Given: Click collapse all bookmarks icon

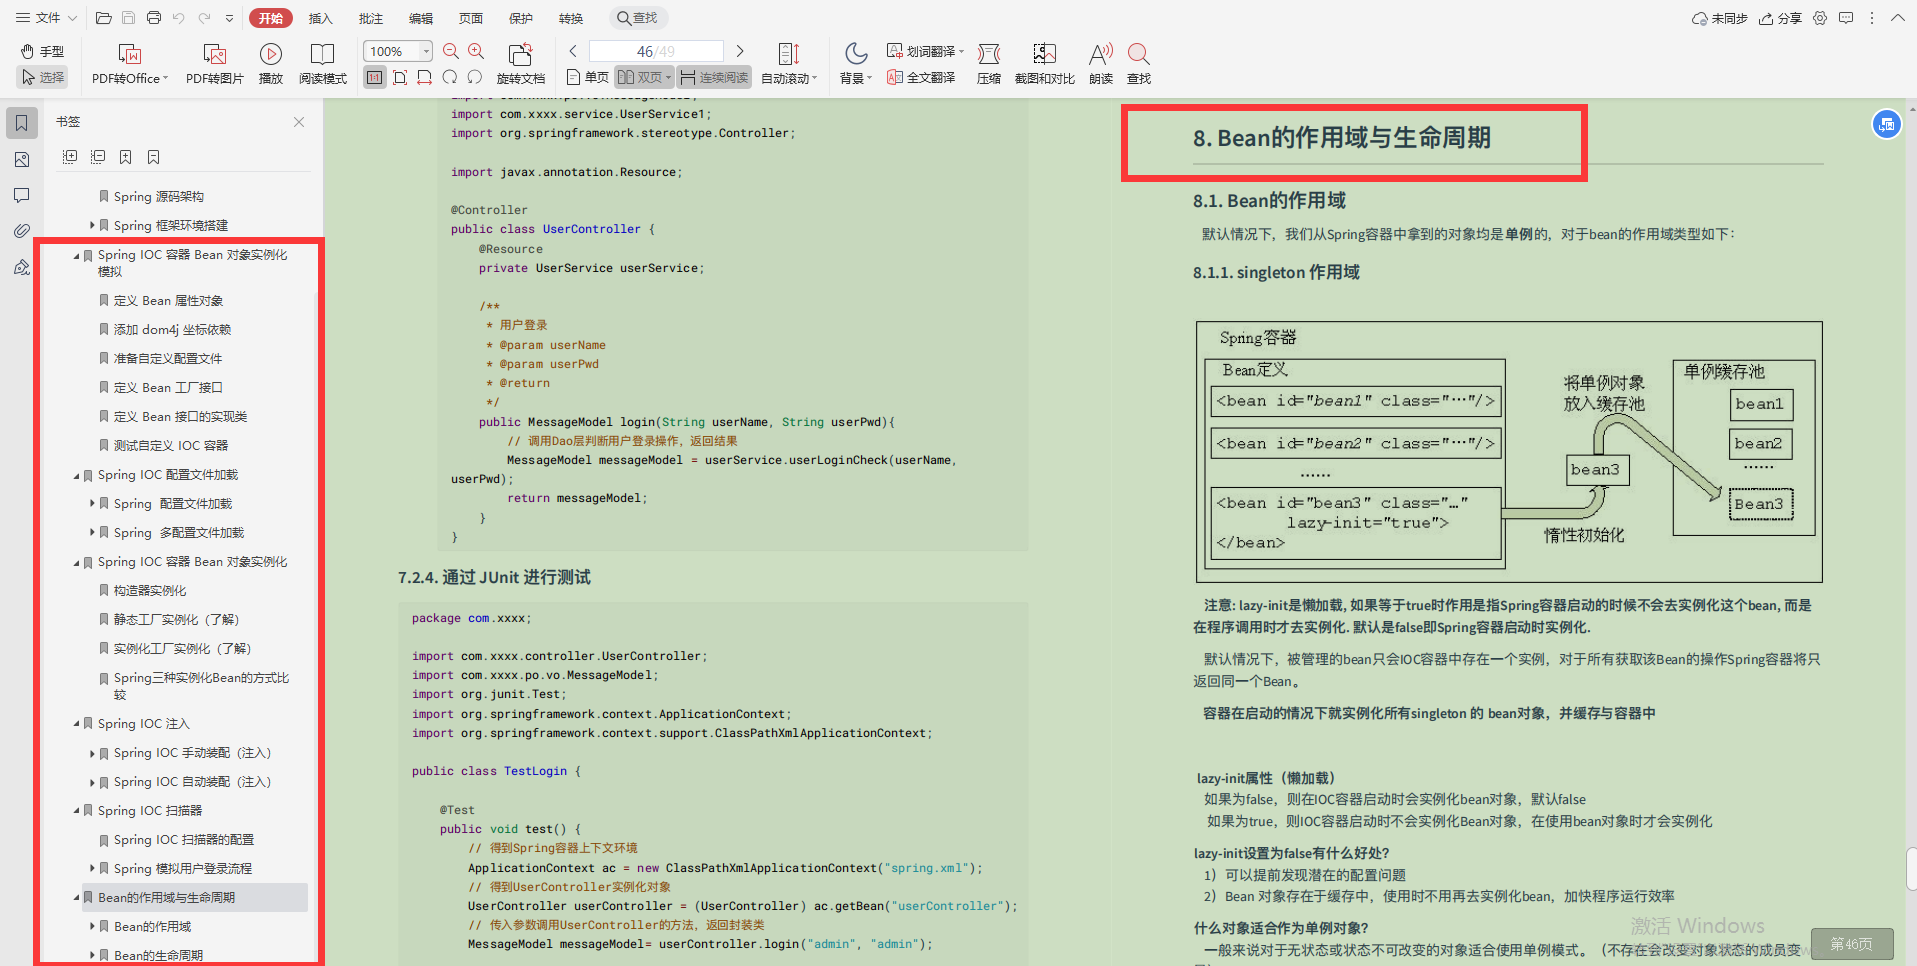Looking at the screenshot, I should pyautogui.click(x=98, y=157).
